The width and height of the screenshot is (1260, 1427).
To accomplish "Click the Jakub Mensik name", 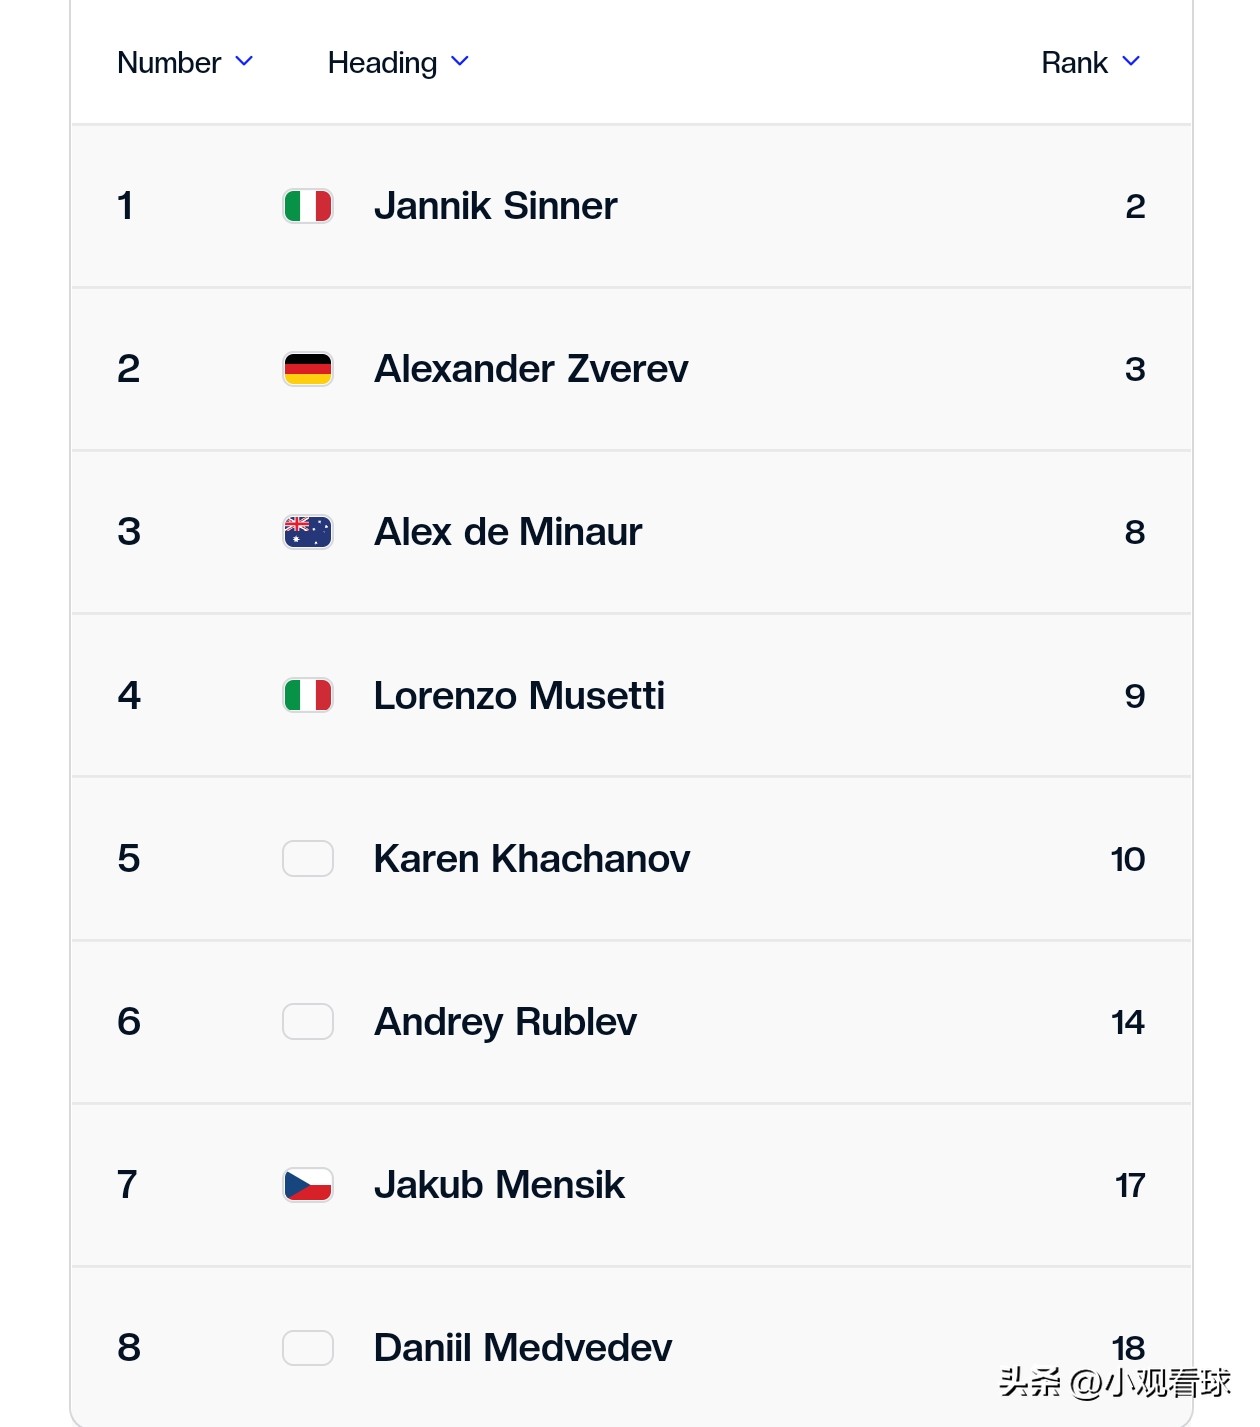I will coord(499,1185).
